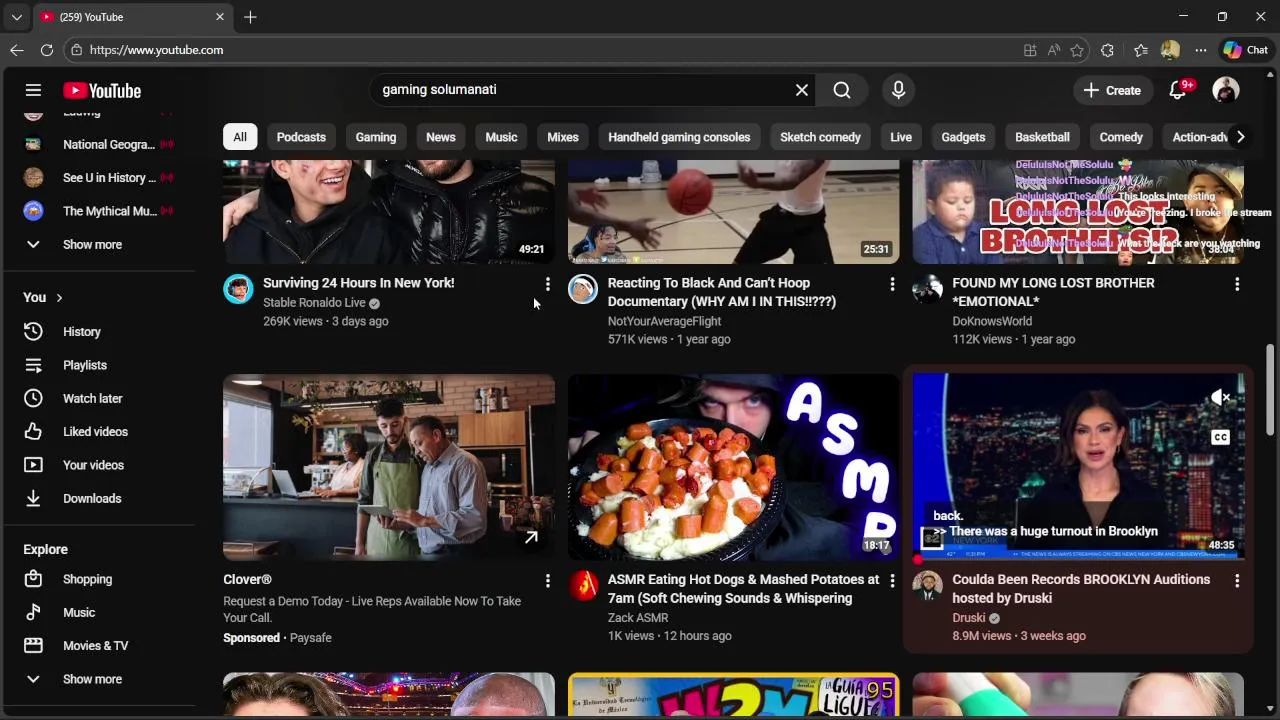
Task: Search with your voice microphone
Action: pyautogui.click(x=898, y=90)
